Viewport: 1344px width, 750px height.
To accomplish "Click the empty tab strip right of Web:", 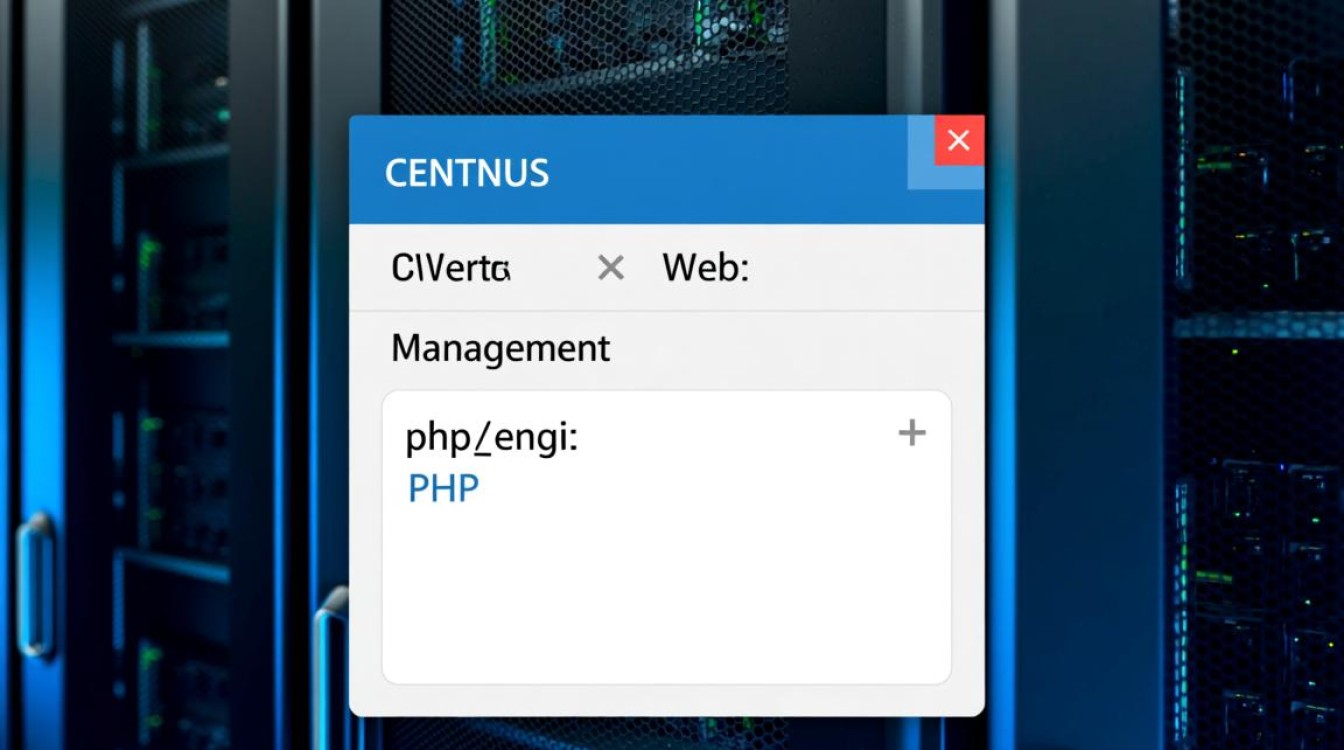I will (865, 268).
